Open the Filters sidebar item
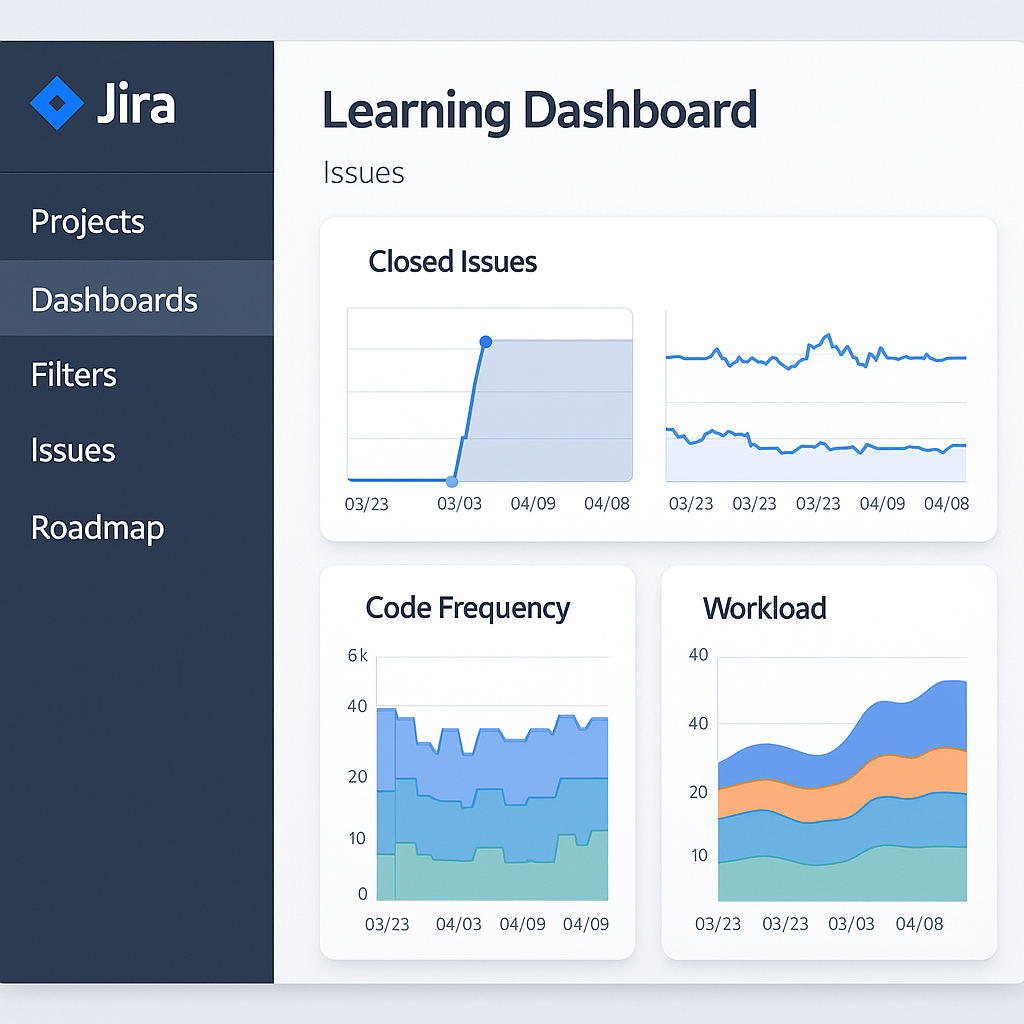The width and height of the screenshot is (1024, 1024). pos(74,375)
